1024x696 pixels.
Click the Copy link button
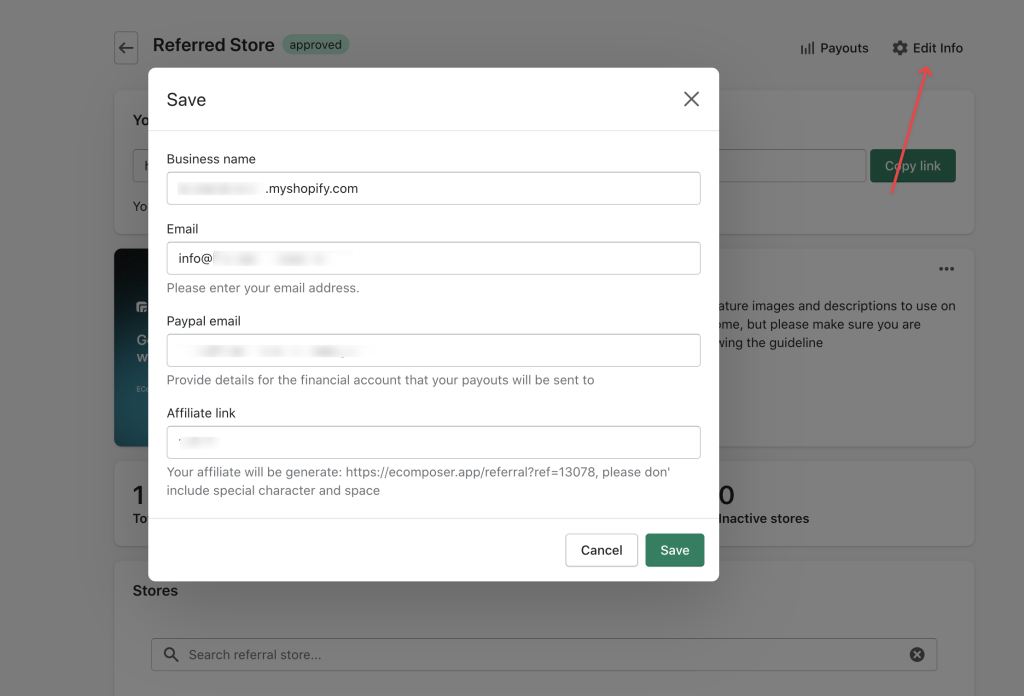(912, 166)
